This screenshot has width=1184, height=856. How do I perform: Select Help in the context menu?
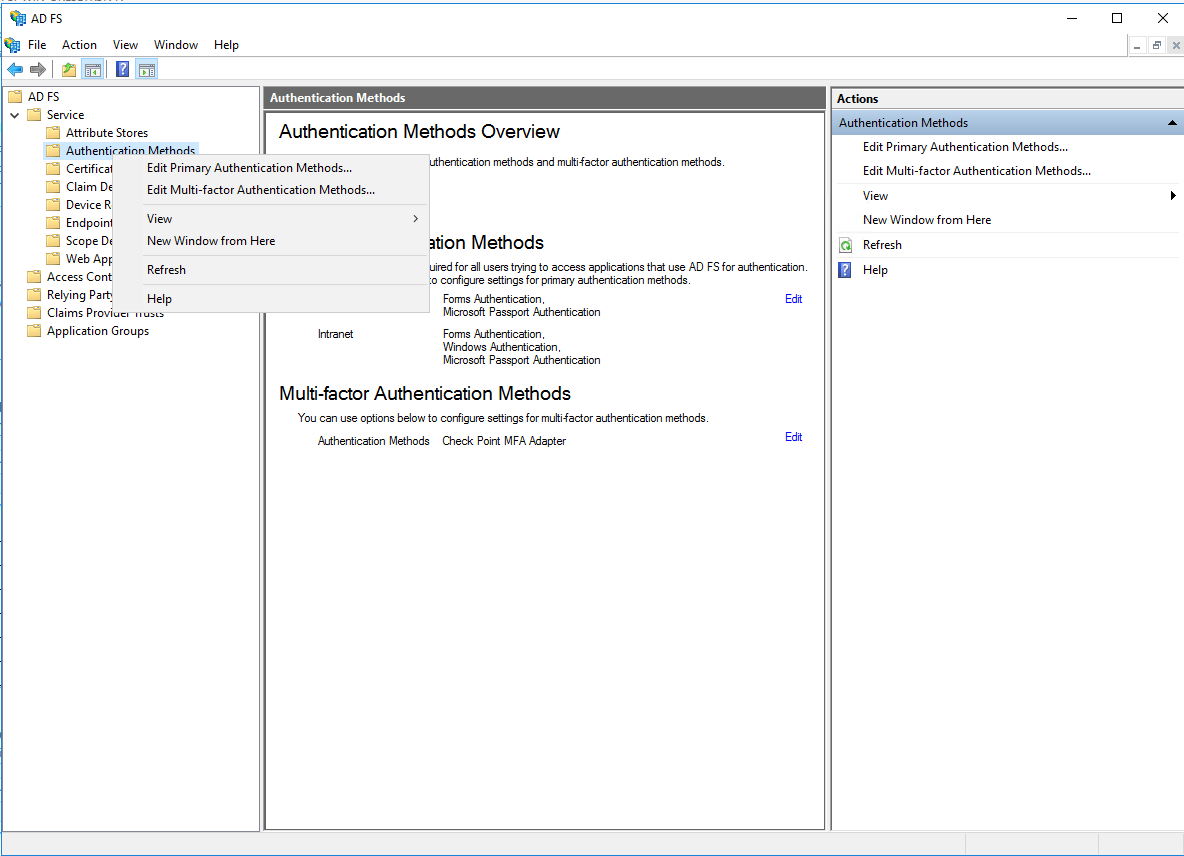pyautogui.click(x=270, y=299)
